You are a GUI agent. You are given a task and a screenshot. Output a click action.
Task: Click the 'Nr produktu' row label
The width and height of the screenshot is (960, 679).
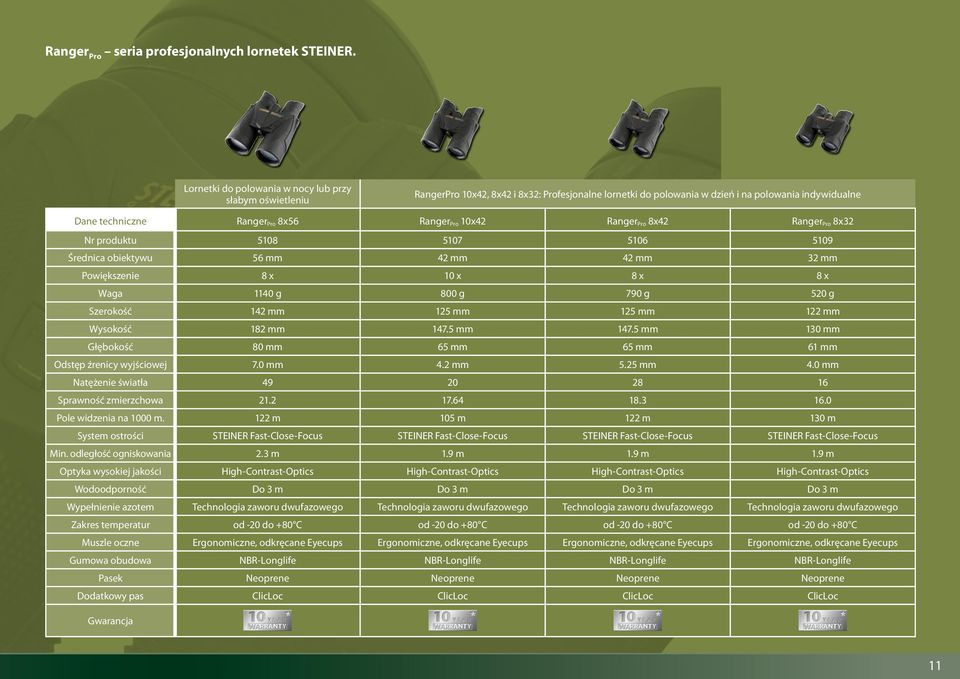[110, 240]
